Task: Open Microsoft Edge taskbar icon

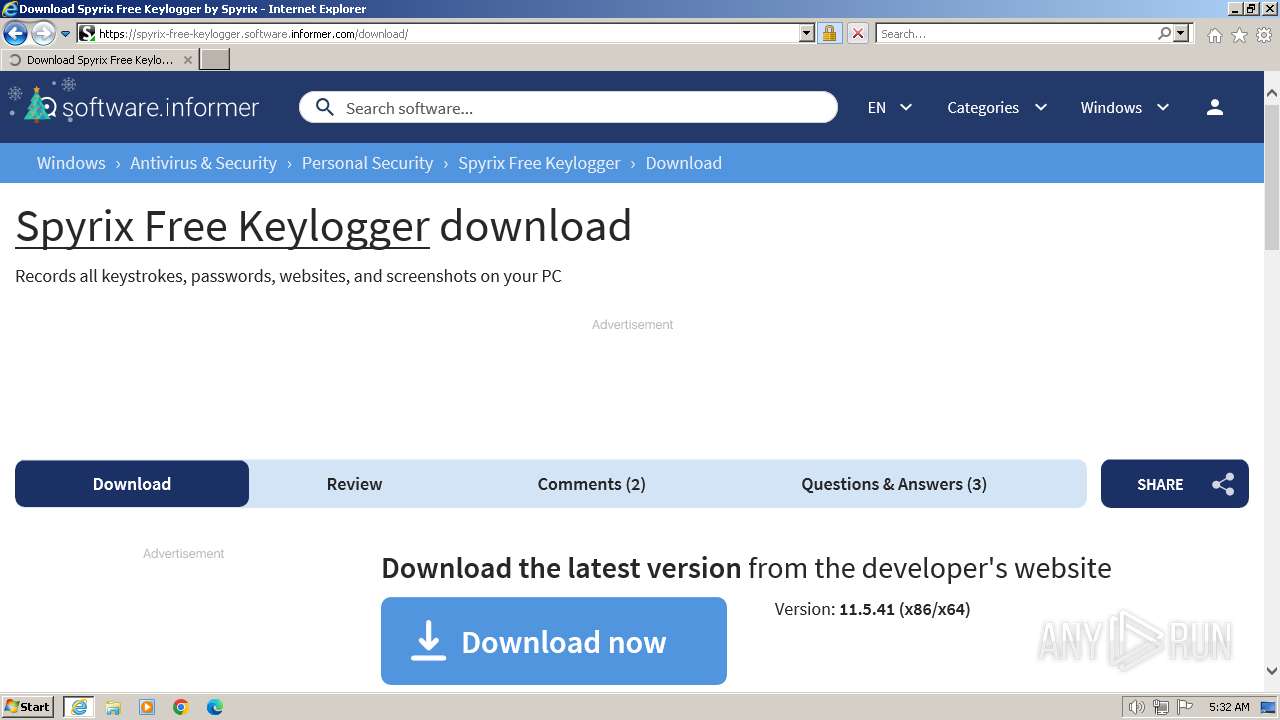Action: pyautogui.click(x=215, y=707)
